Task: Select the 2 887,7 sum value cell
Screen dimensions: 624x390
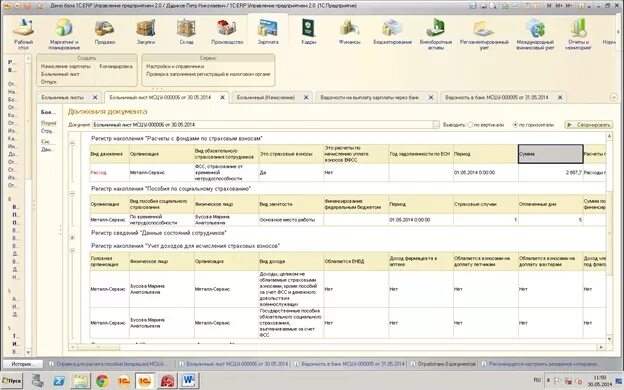Action: tap(550, 173)
